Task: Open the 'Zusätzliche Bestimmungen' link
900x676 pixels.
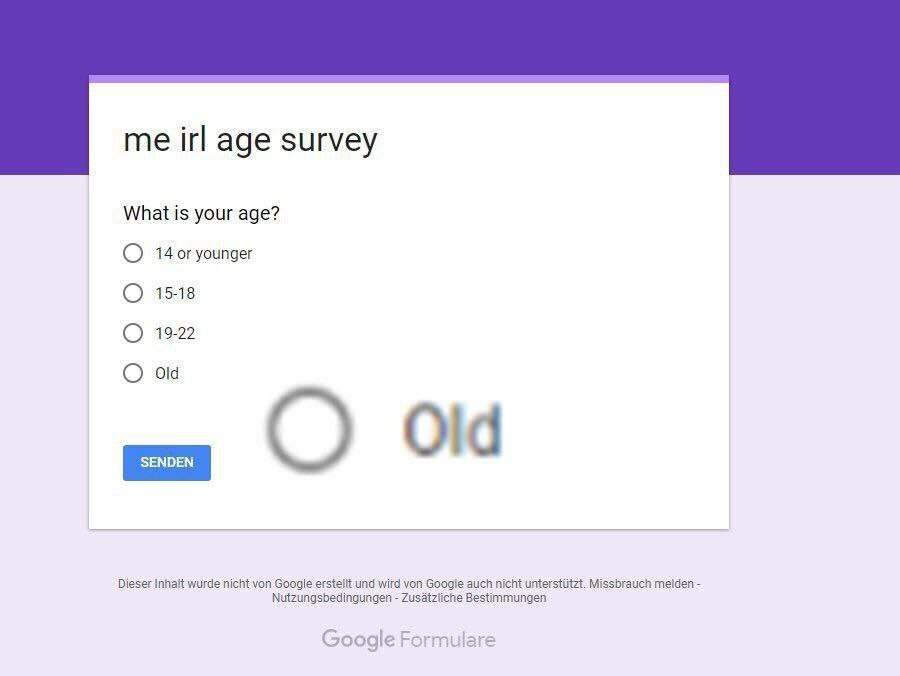Action: (474, 598)
